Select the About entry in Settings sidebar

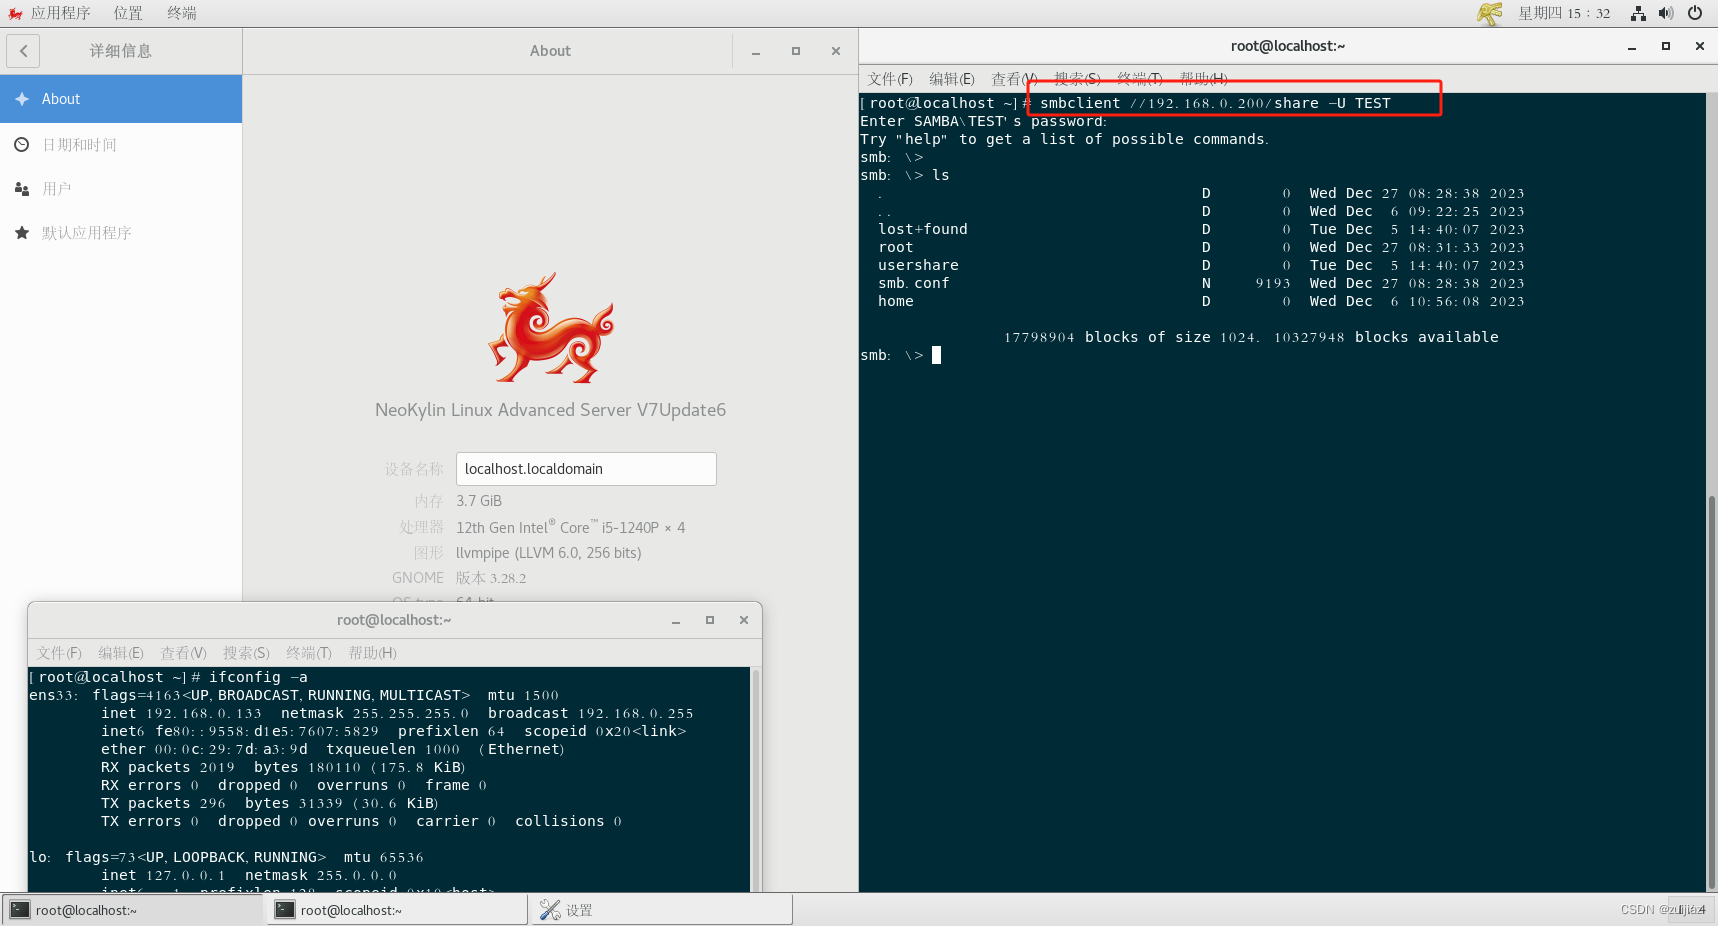(x=60, y=98)
